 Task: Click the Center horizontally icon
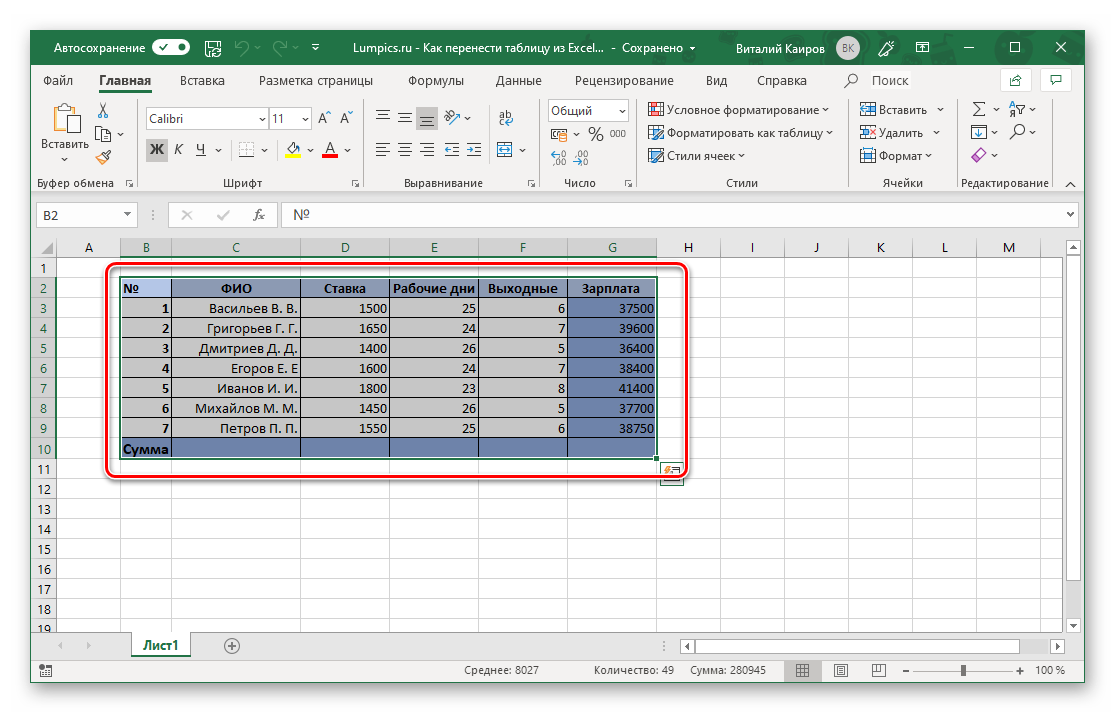(x=405, y=150)
